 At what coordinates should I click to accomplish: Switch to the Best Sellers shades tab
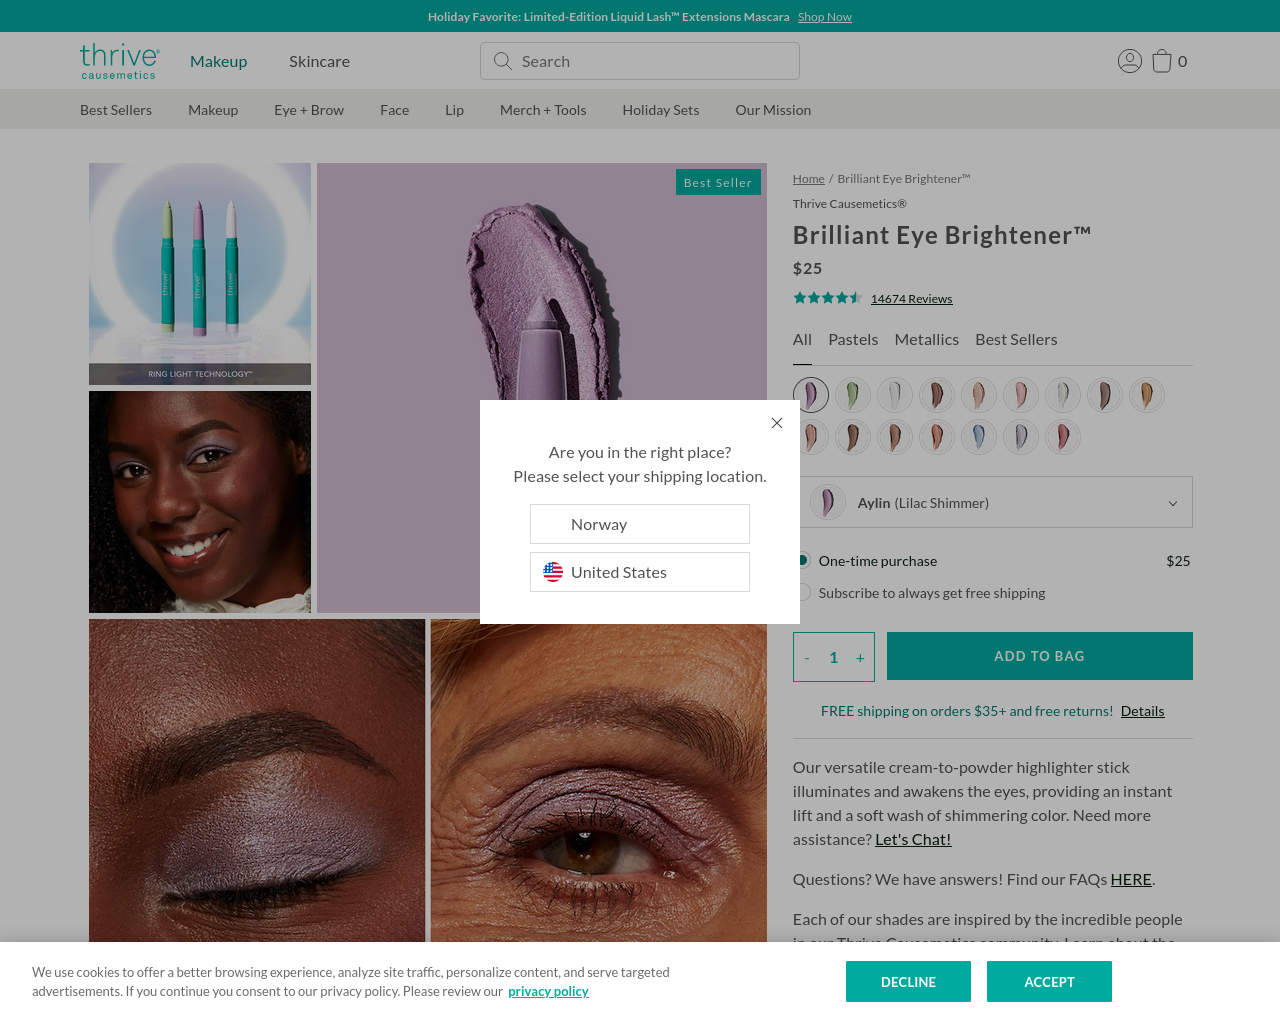coord(1016,340)
